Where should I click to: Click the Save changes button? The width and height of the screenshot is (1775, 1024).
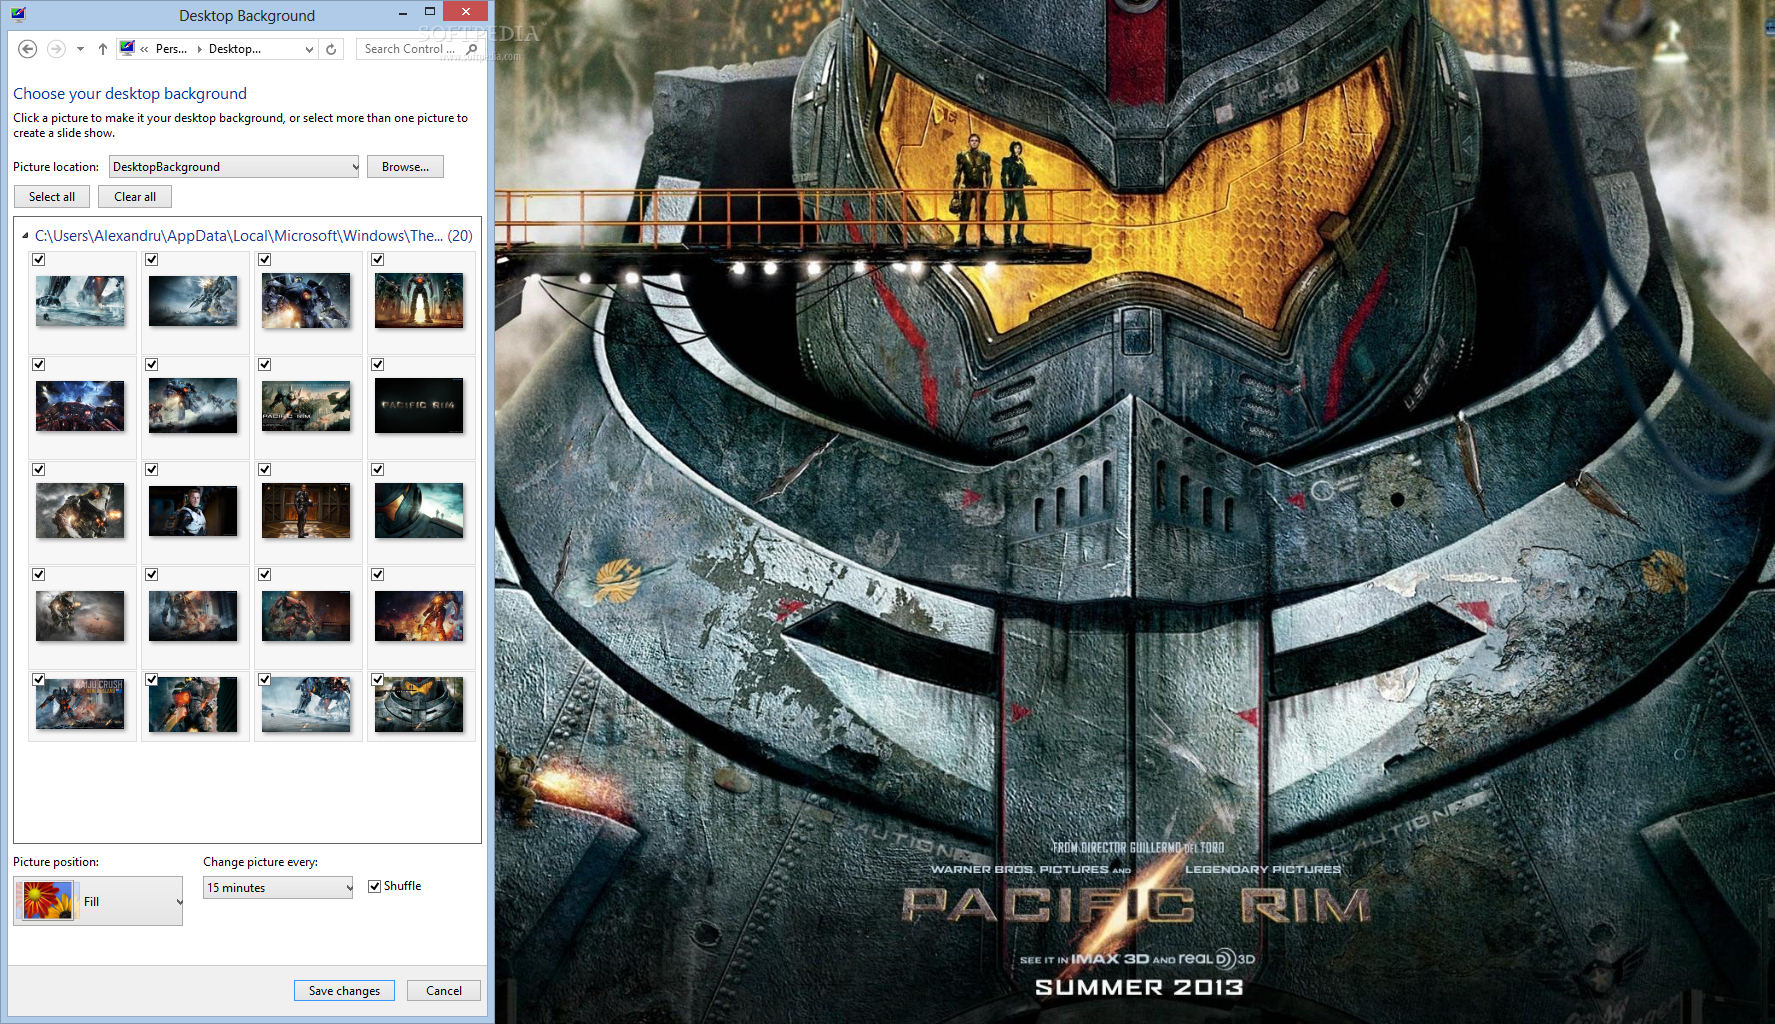point(344,991)
